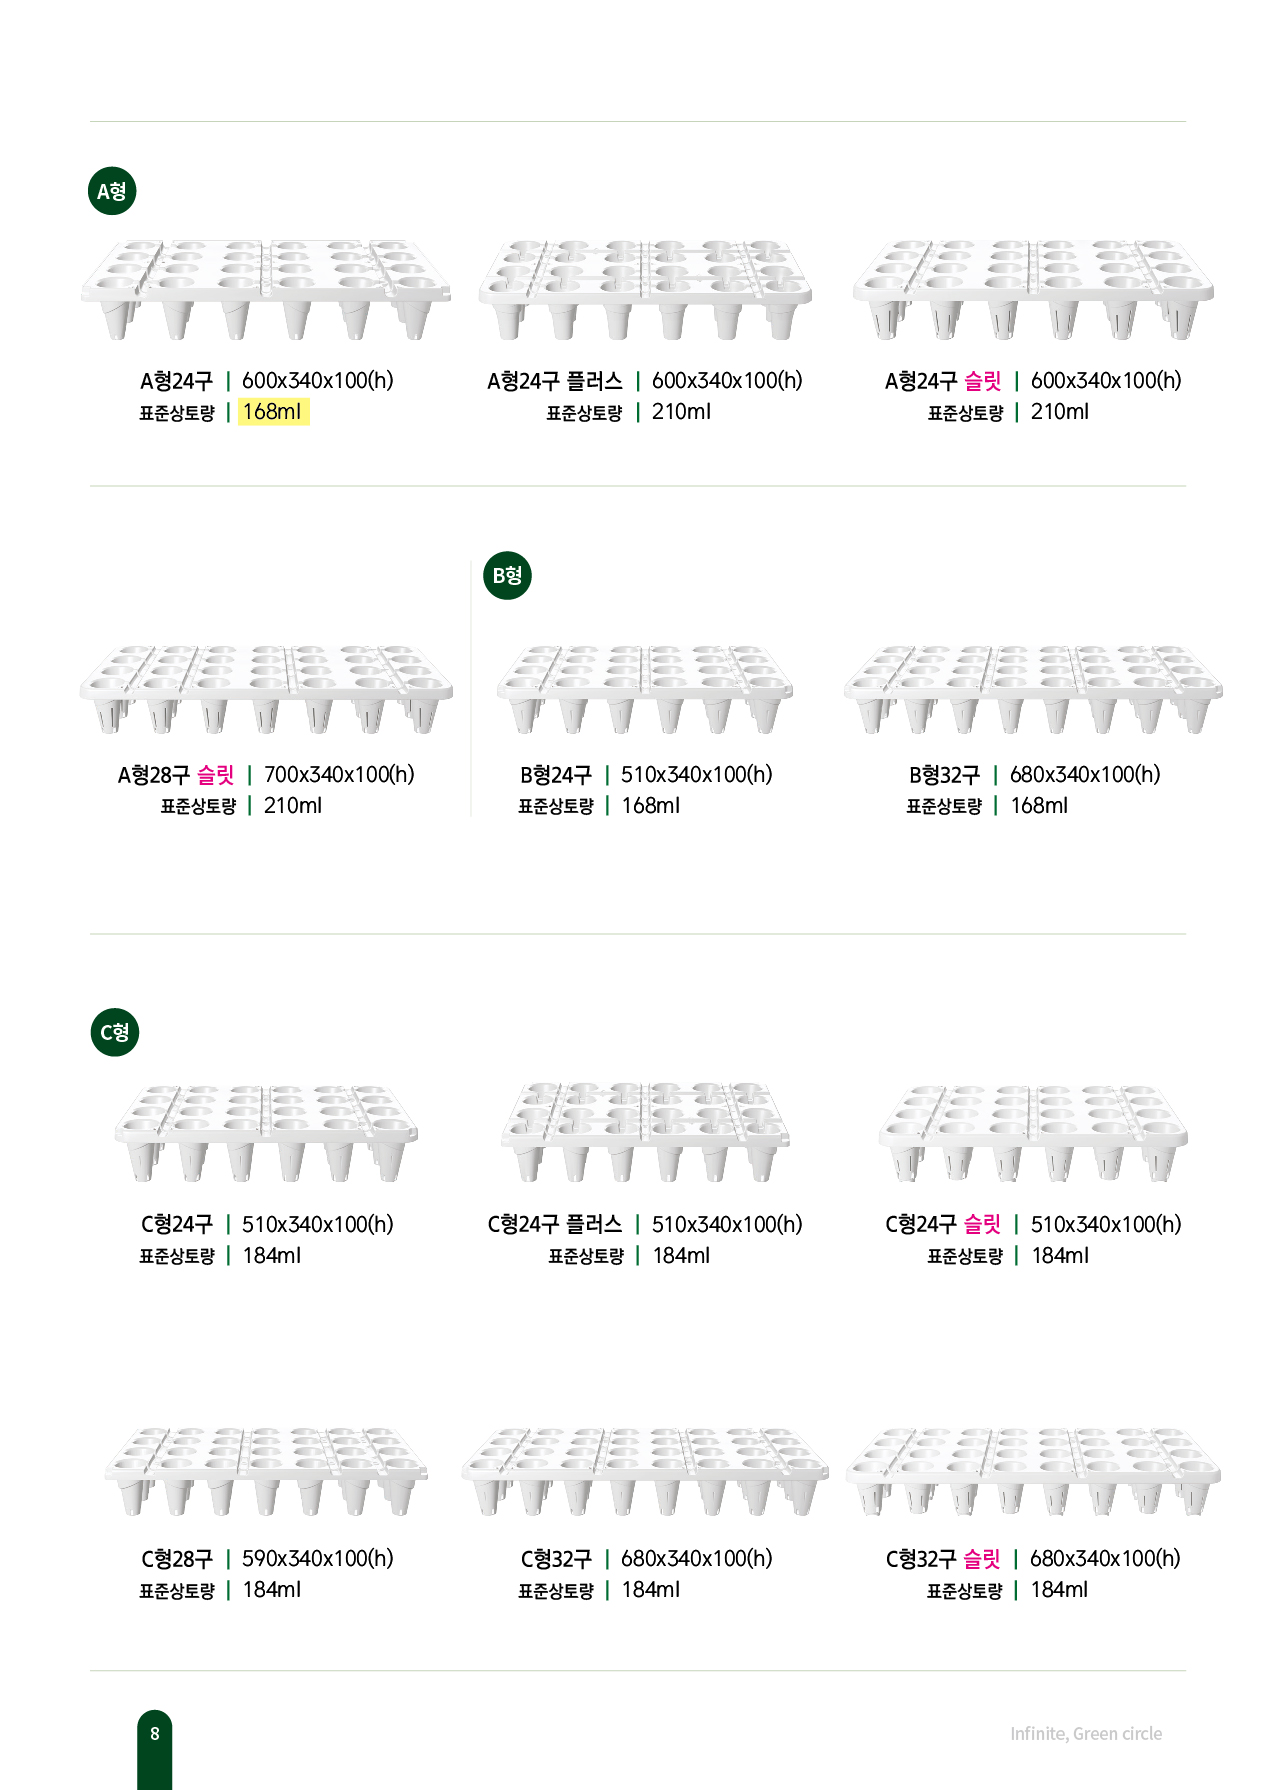Click the page number 8 badge
The height and width of the screenshot is (1790, 1276).
154,1733
